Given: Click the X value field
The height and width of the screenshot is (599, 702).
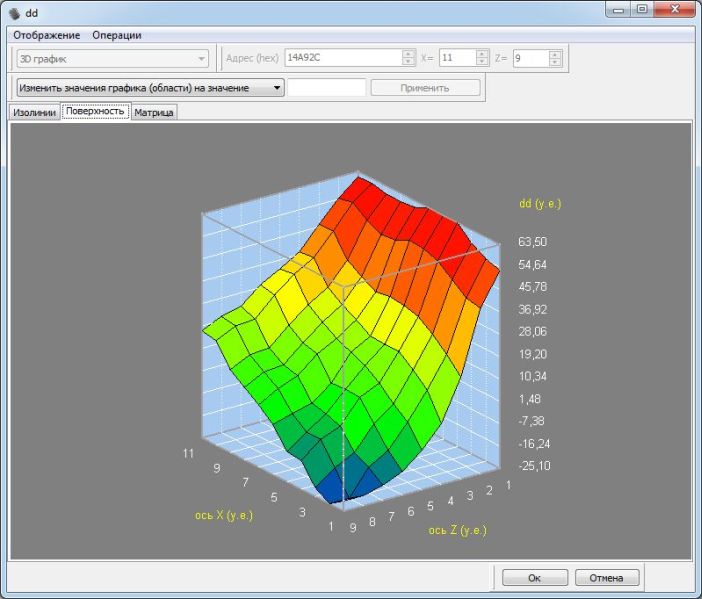Looking at the screenshot, I should point(456,59).
